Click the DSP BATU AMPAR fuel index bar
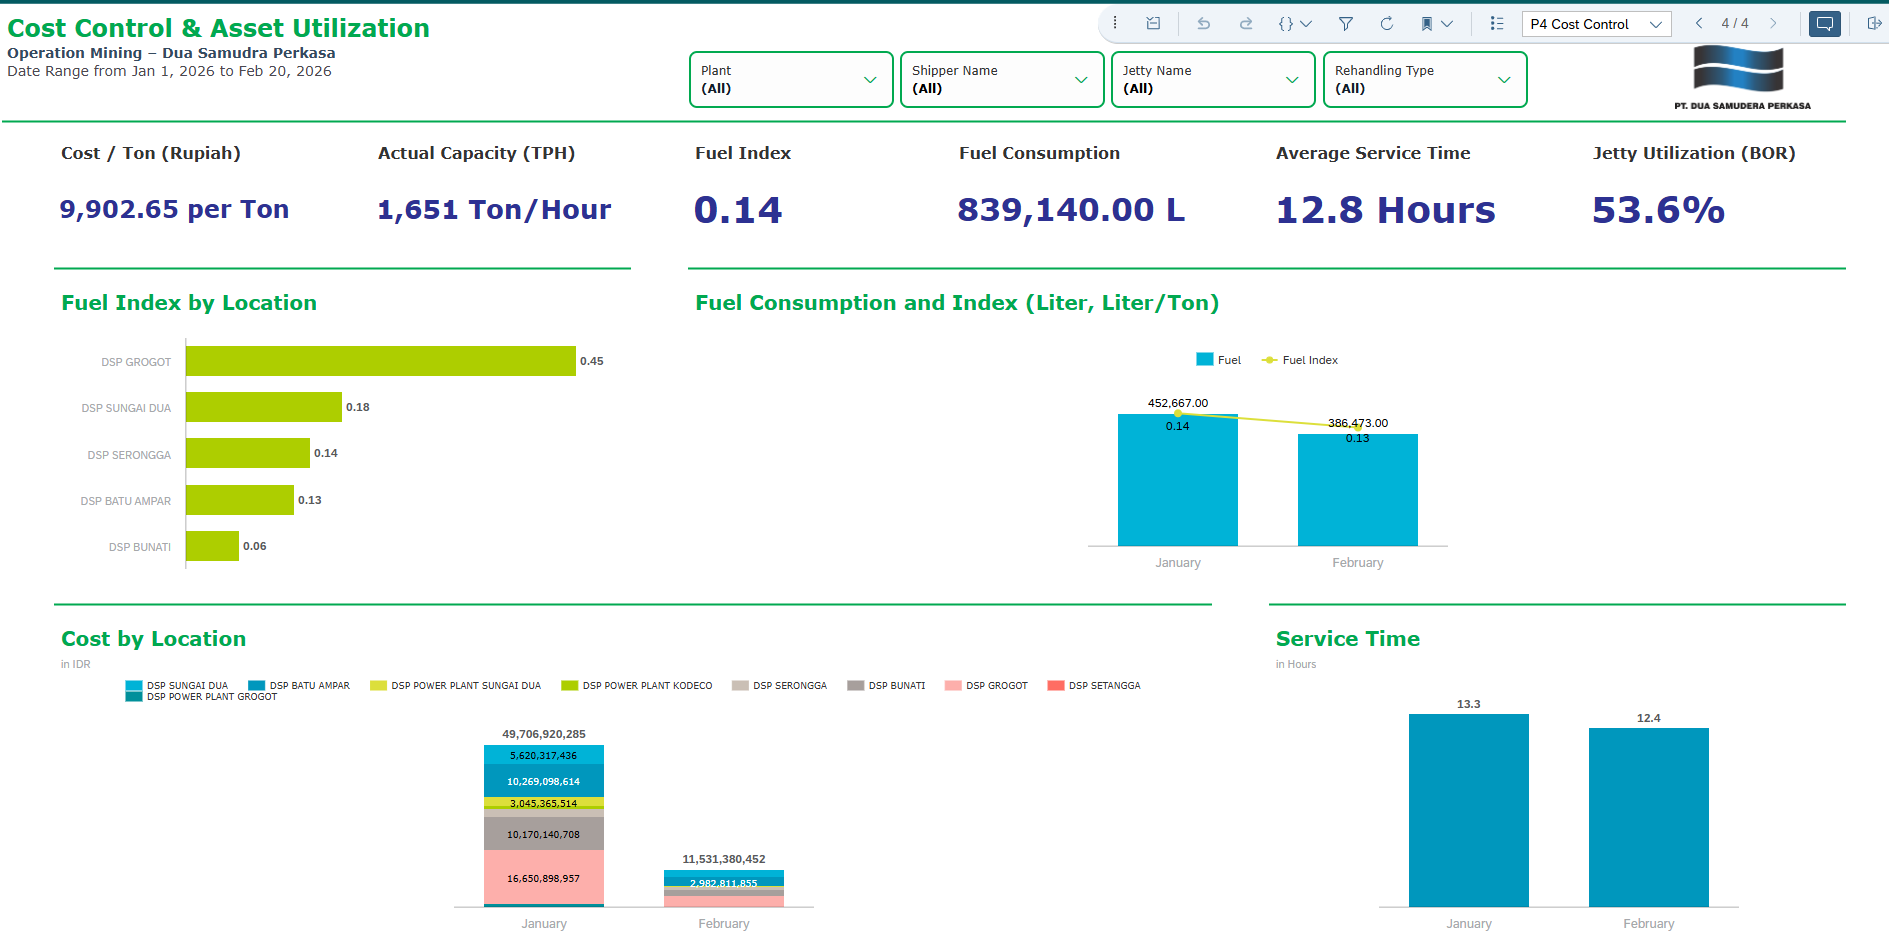 click(240, 500)
